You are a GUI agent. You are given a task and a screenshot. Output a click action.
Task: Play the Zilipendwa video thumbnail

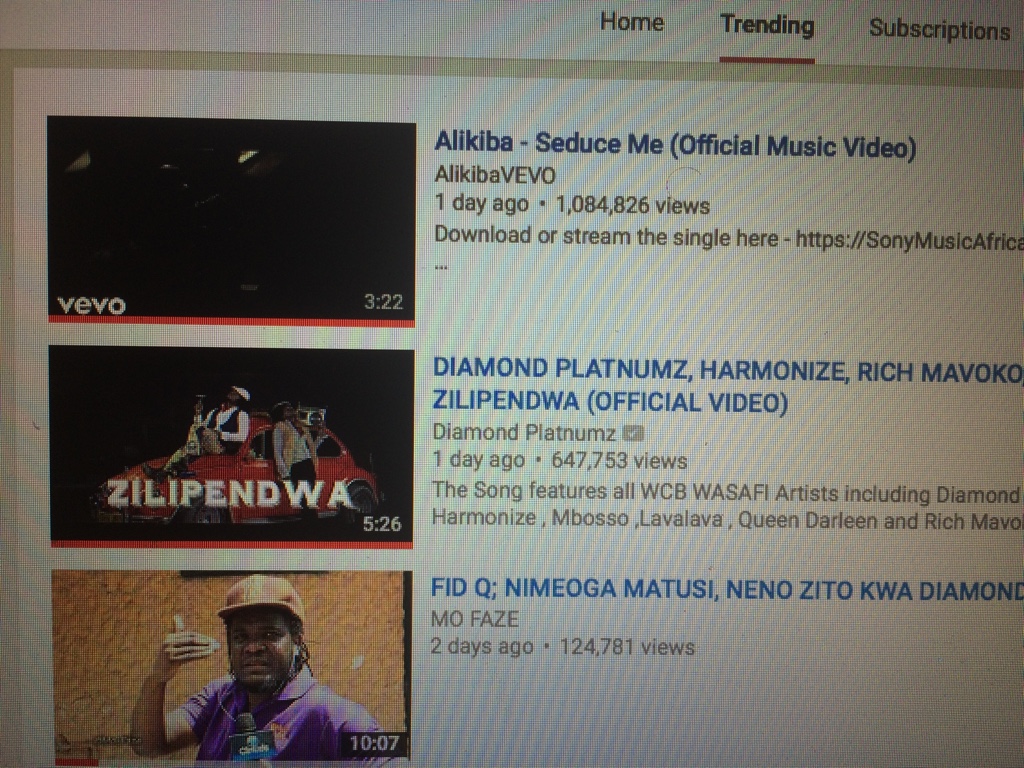tap(232, 447)
